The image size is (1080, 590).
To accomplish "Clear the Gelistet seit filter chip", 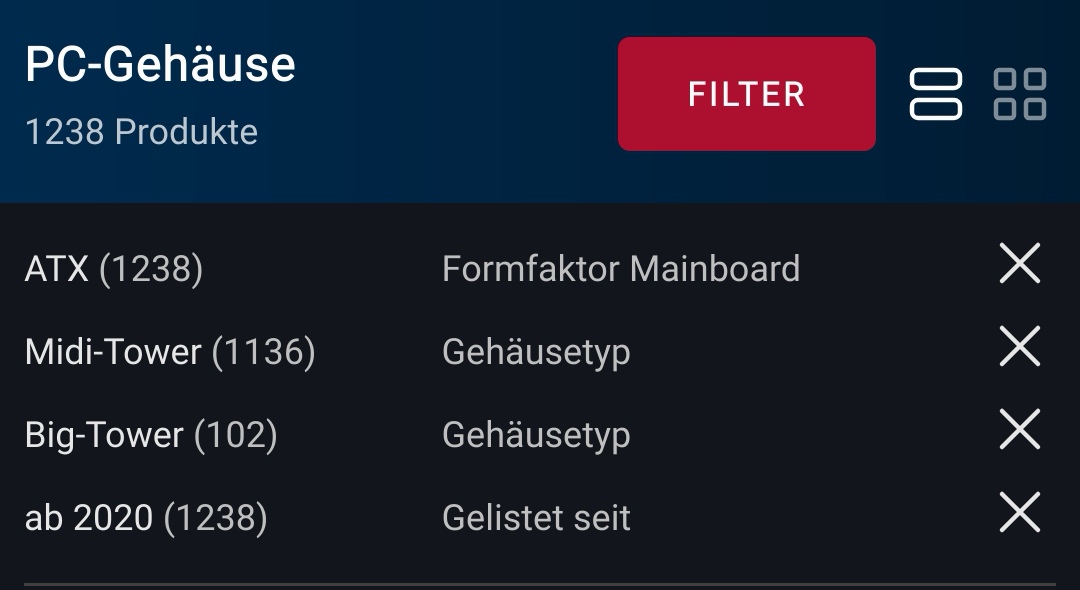I will (1020, 517).
